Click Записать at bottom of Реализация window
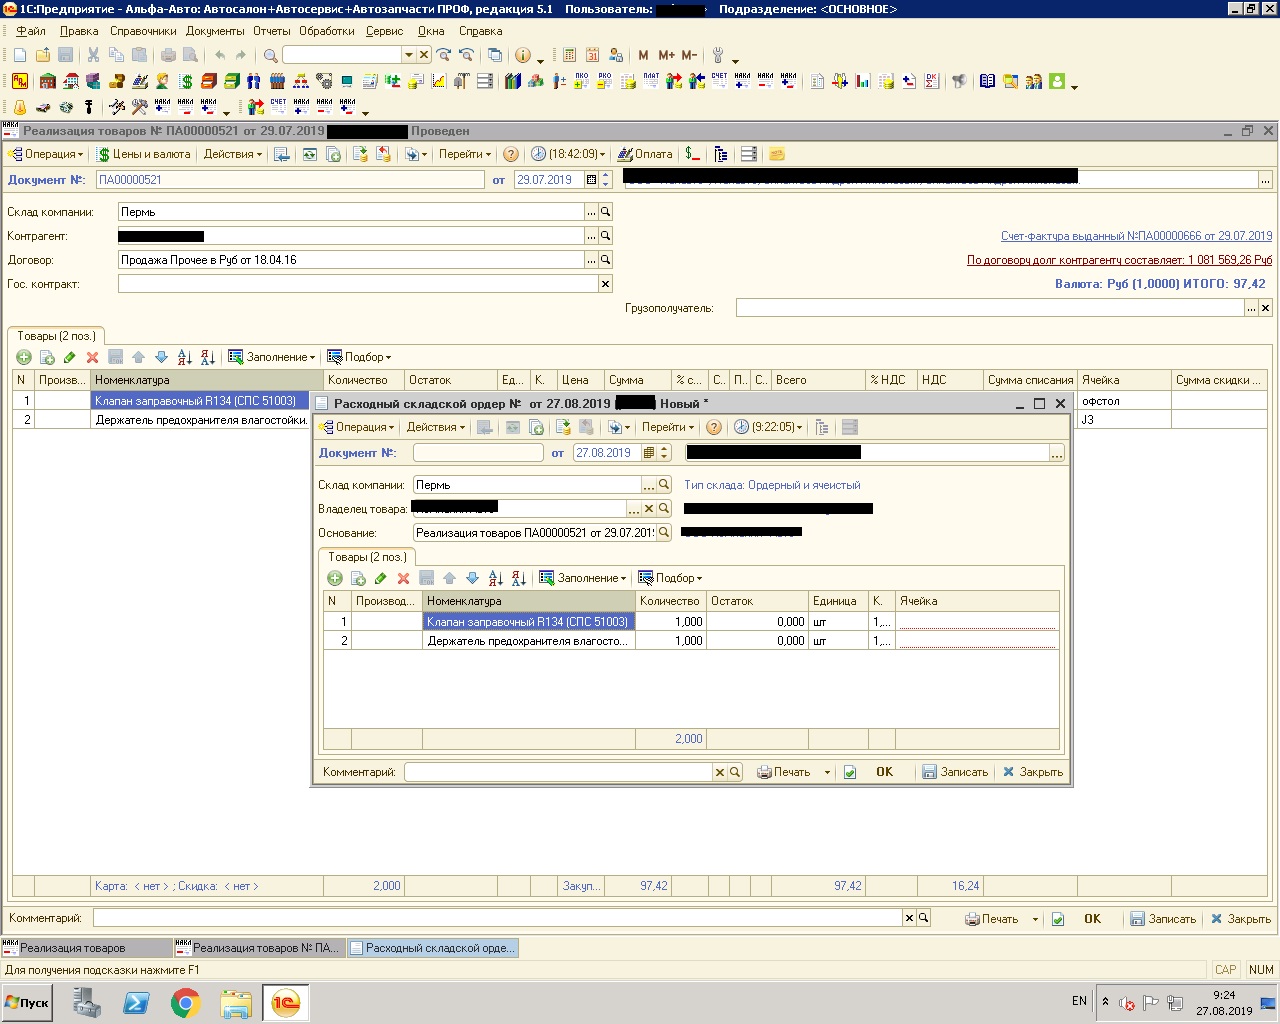1280x1024 pixels. click(x=1163, y=919)
